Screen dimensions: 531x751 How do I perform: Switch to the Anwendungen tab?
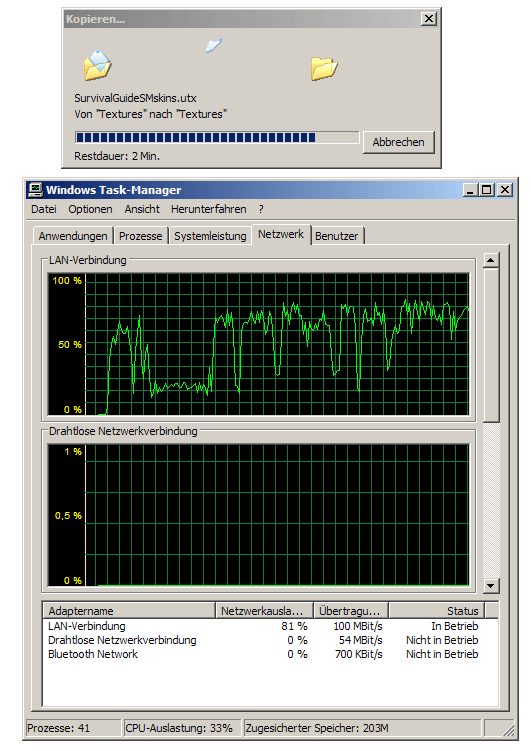73,236
